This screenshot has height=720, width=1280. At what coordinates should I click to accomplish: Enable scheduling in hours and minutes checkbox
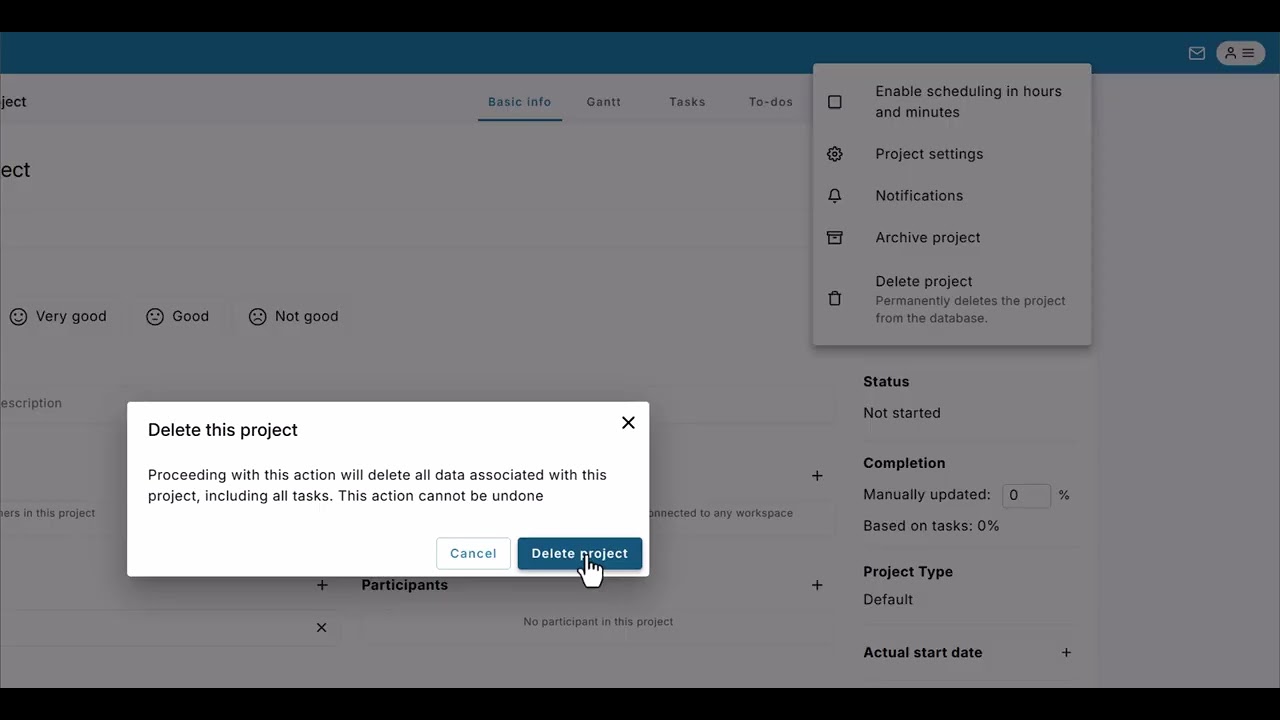[835, 102]
